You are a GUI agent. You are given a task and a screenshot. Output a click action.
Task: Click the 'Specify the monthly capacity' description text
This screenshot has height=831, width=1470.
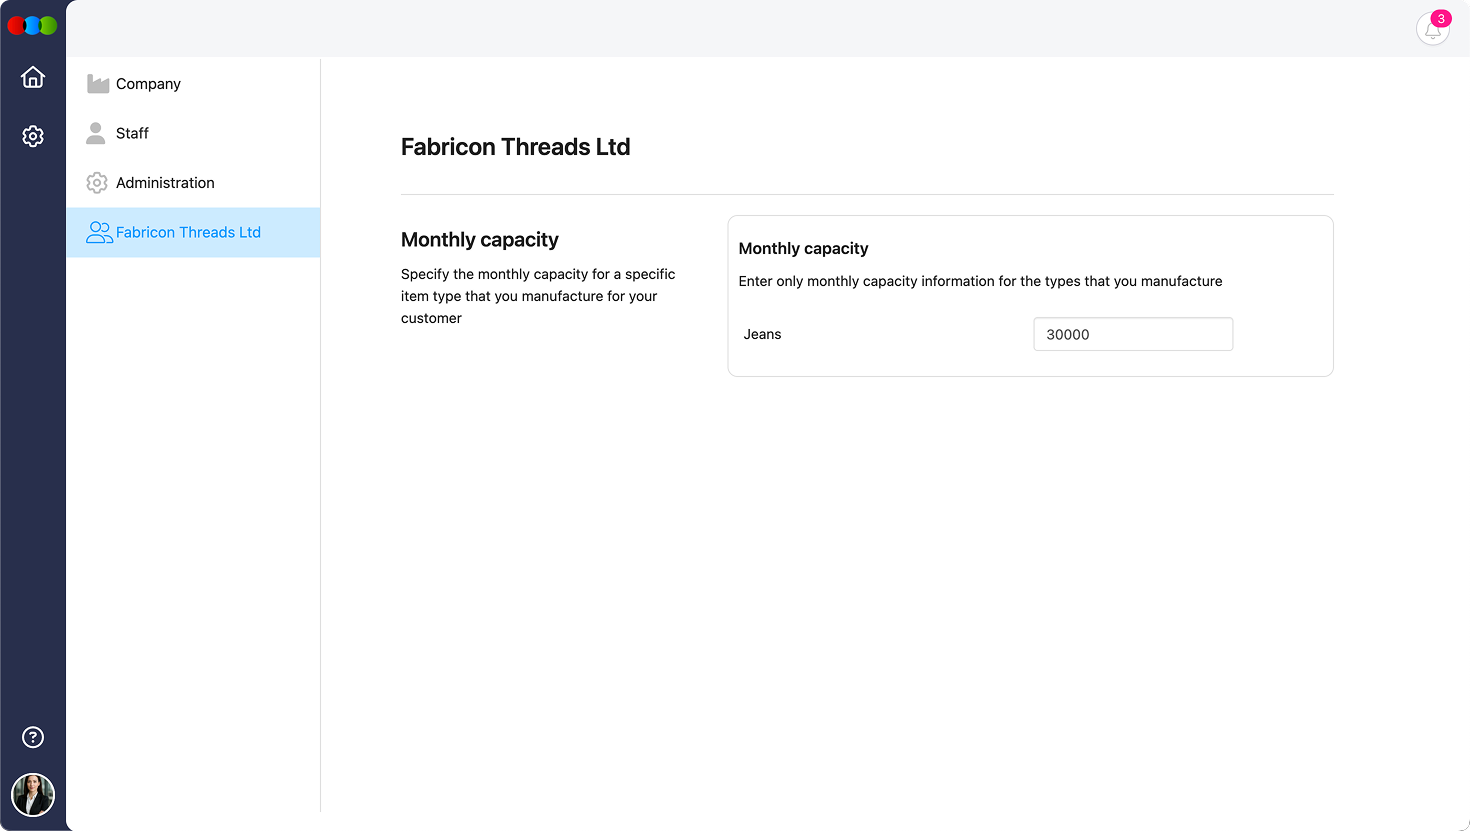pyautogui.click(x=538, y=296)
